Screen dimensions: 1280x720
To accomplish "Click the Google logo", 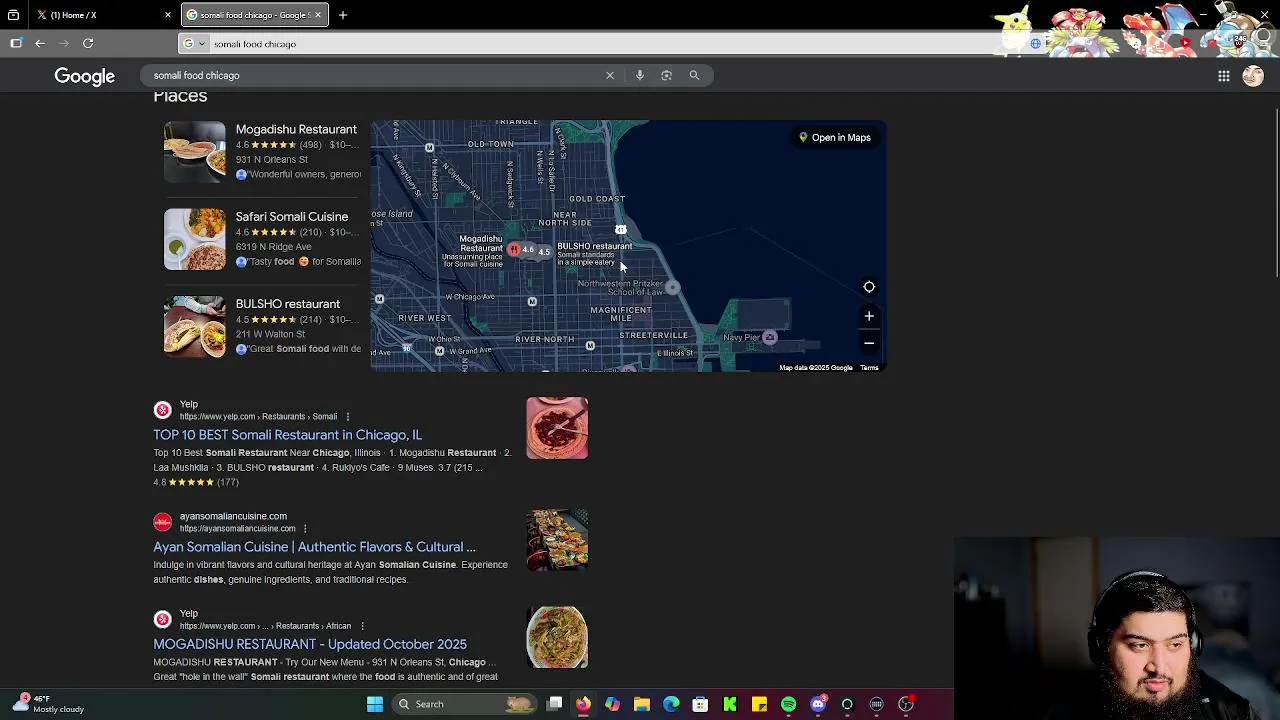I will tap(85, 76).
